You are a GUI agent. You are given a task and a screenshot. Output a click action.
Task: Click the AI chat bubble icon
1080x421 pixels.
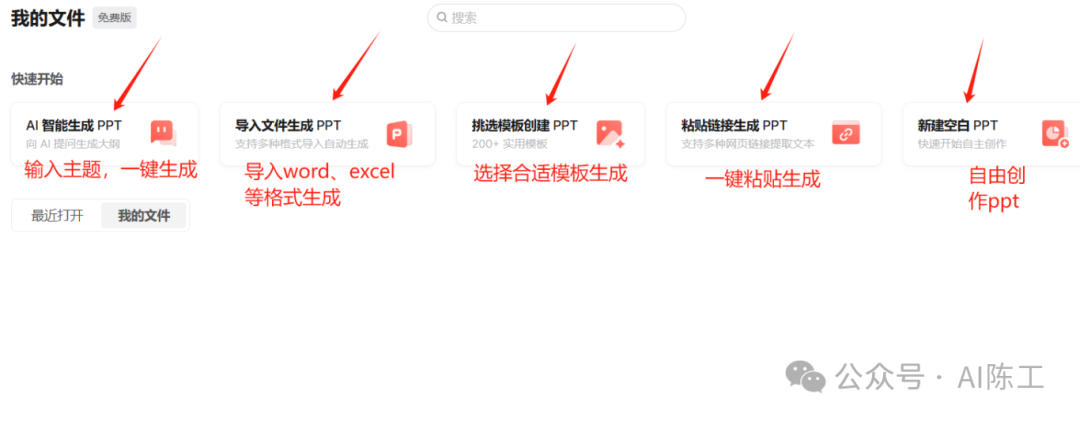(163, 133)
